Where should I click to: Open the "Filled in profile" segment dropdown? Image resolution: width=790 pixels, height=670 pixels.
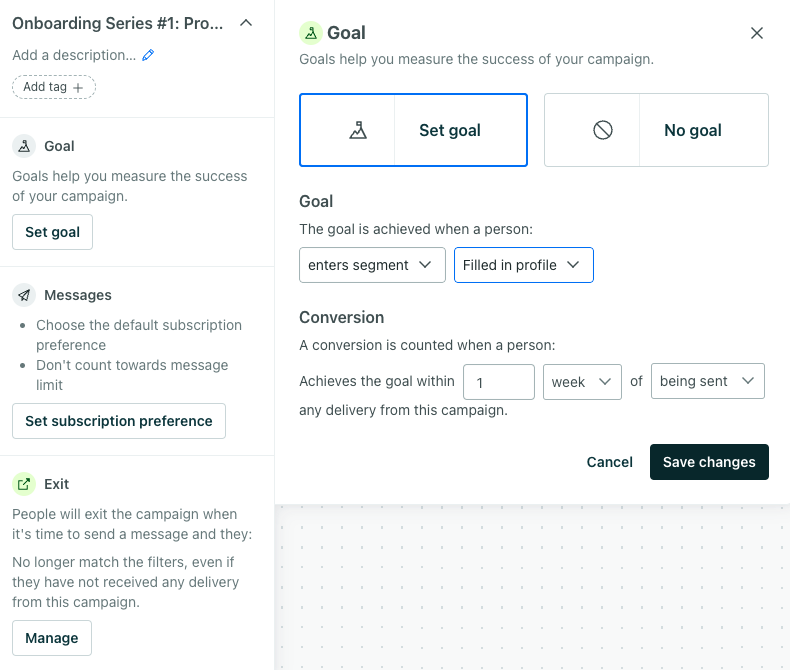523,265
